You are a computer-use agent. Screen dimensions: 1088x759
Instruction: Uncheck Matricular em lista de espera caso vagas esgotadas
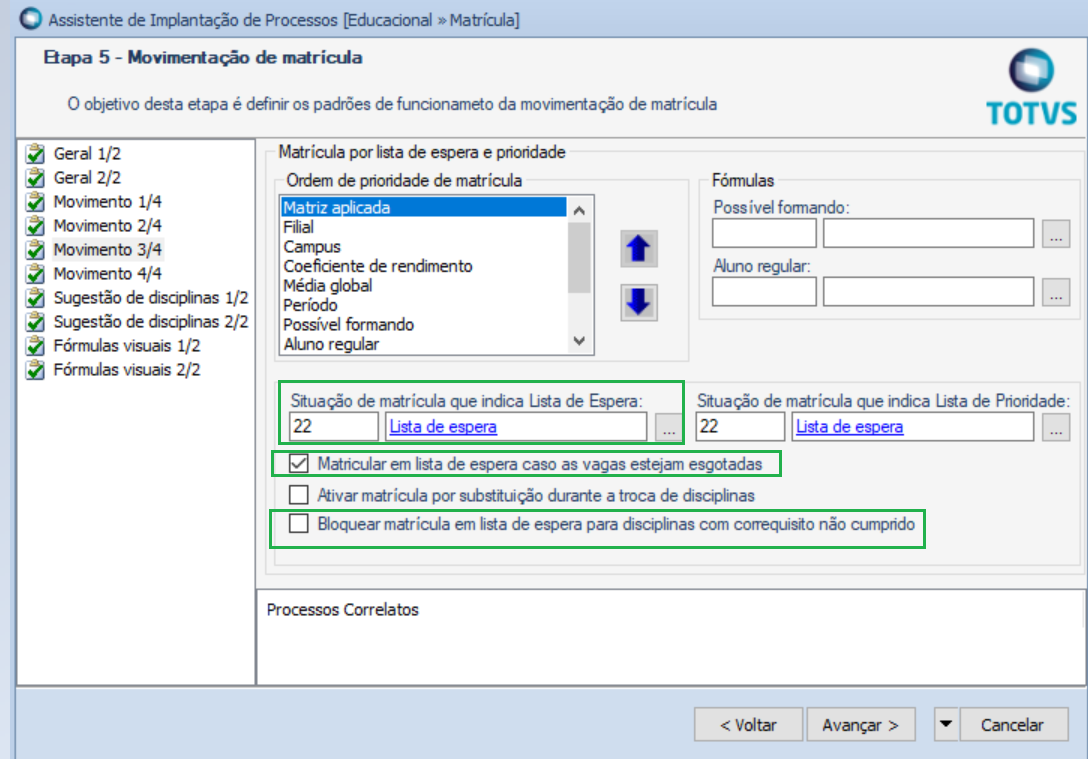coord(298,463)
